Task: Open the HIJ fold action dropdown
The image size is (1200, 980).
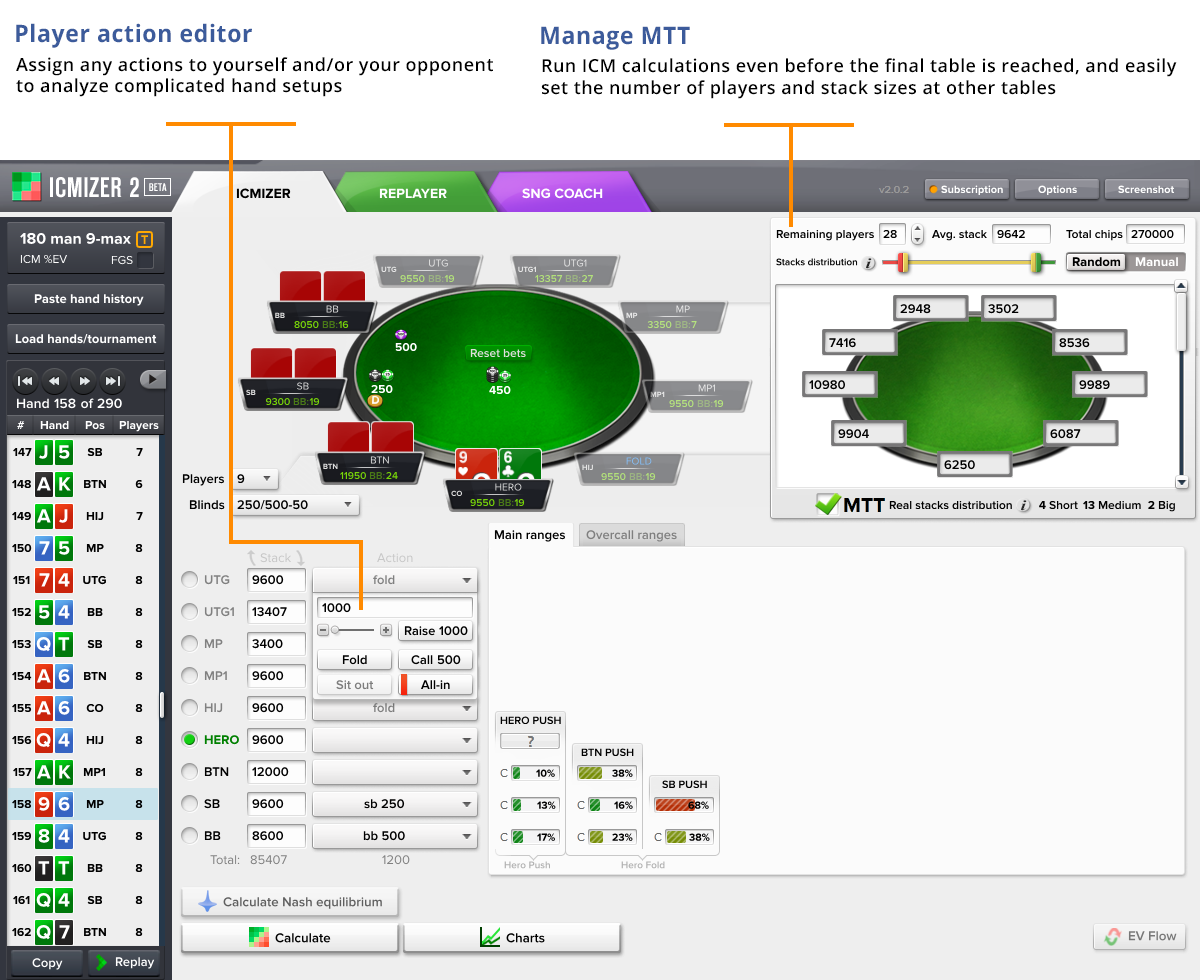Action: (395, 708)
